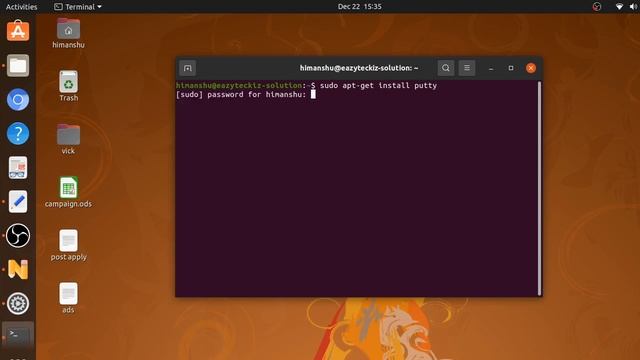This screenshot has height=360, width=640.
Task: Open the terminal hamburger menu
Action: (467, 68)
